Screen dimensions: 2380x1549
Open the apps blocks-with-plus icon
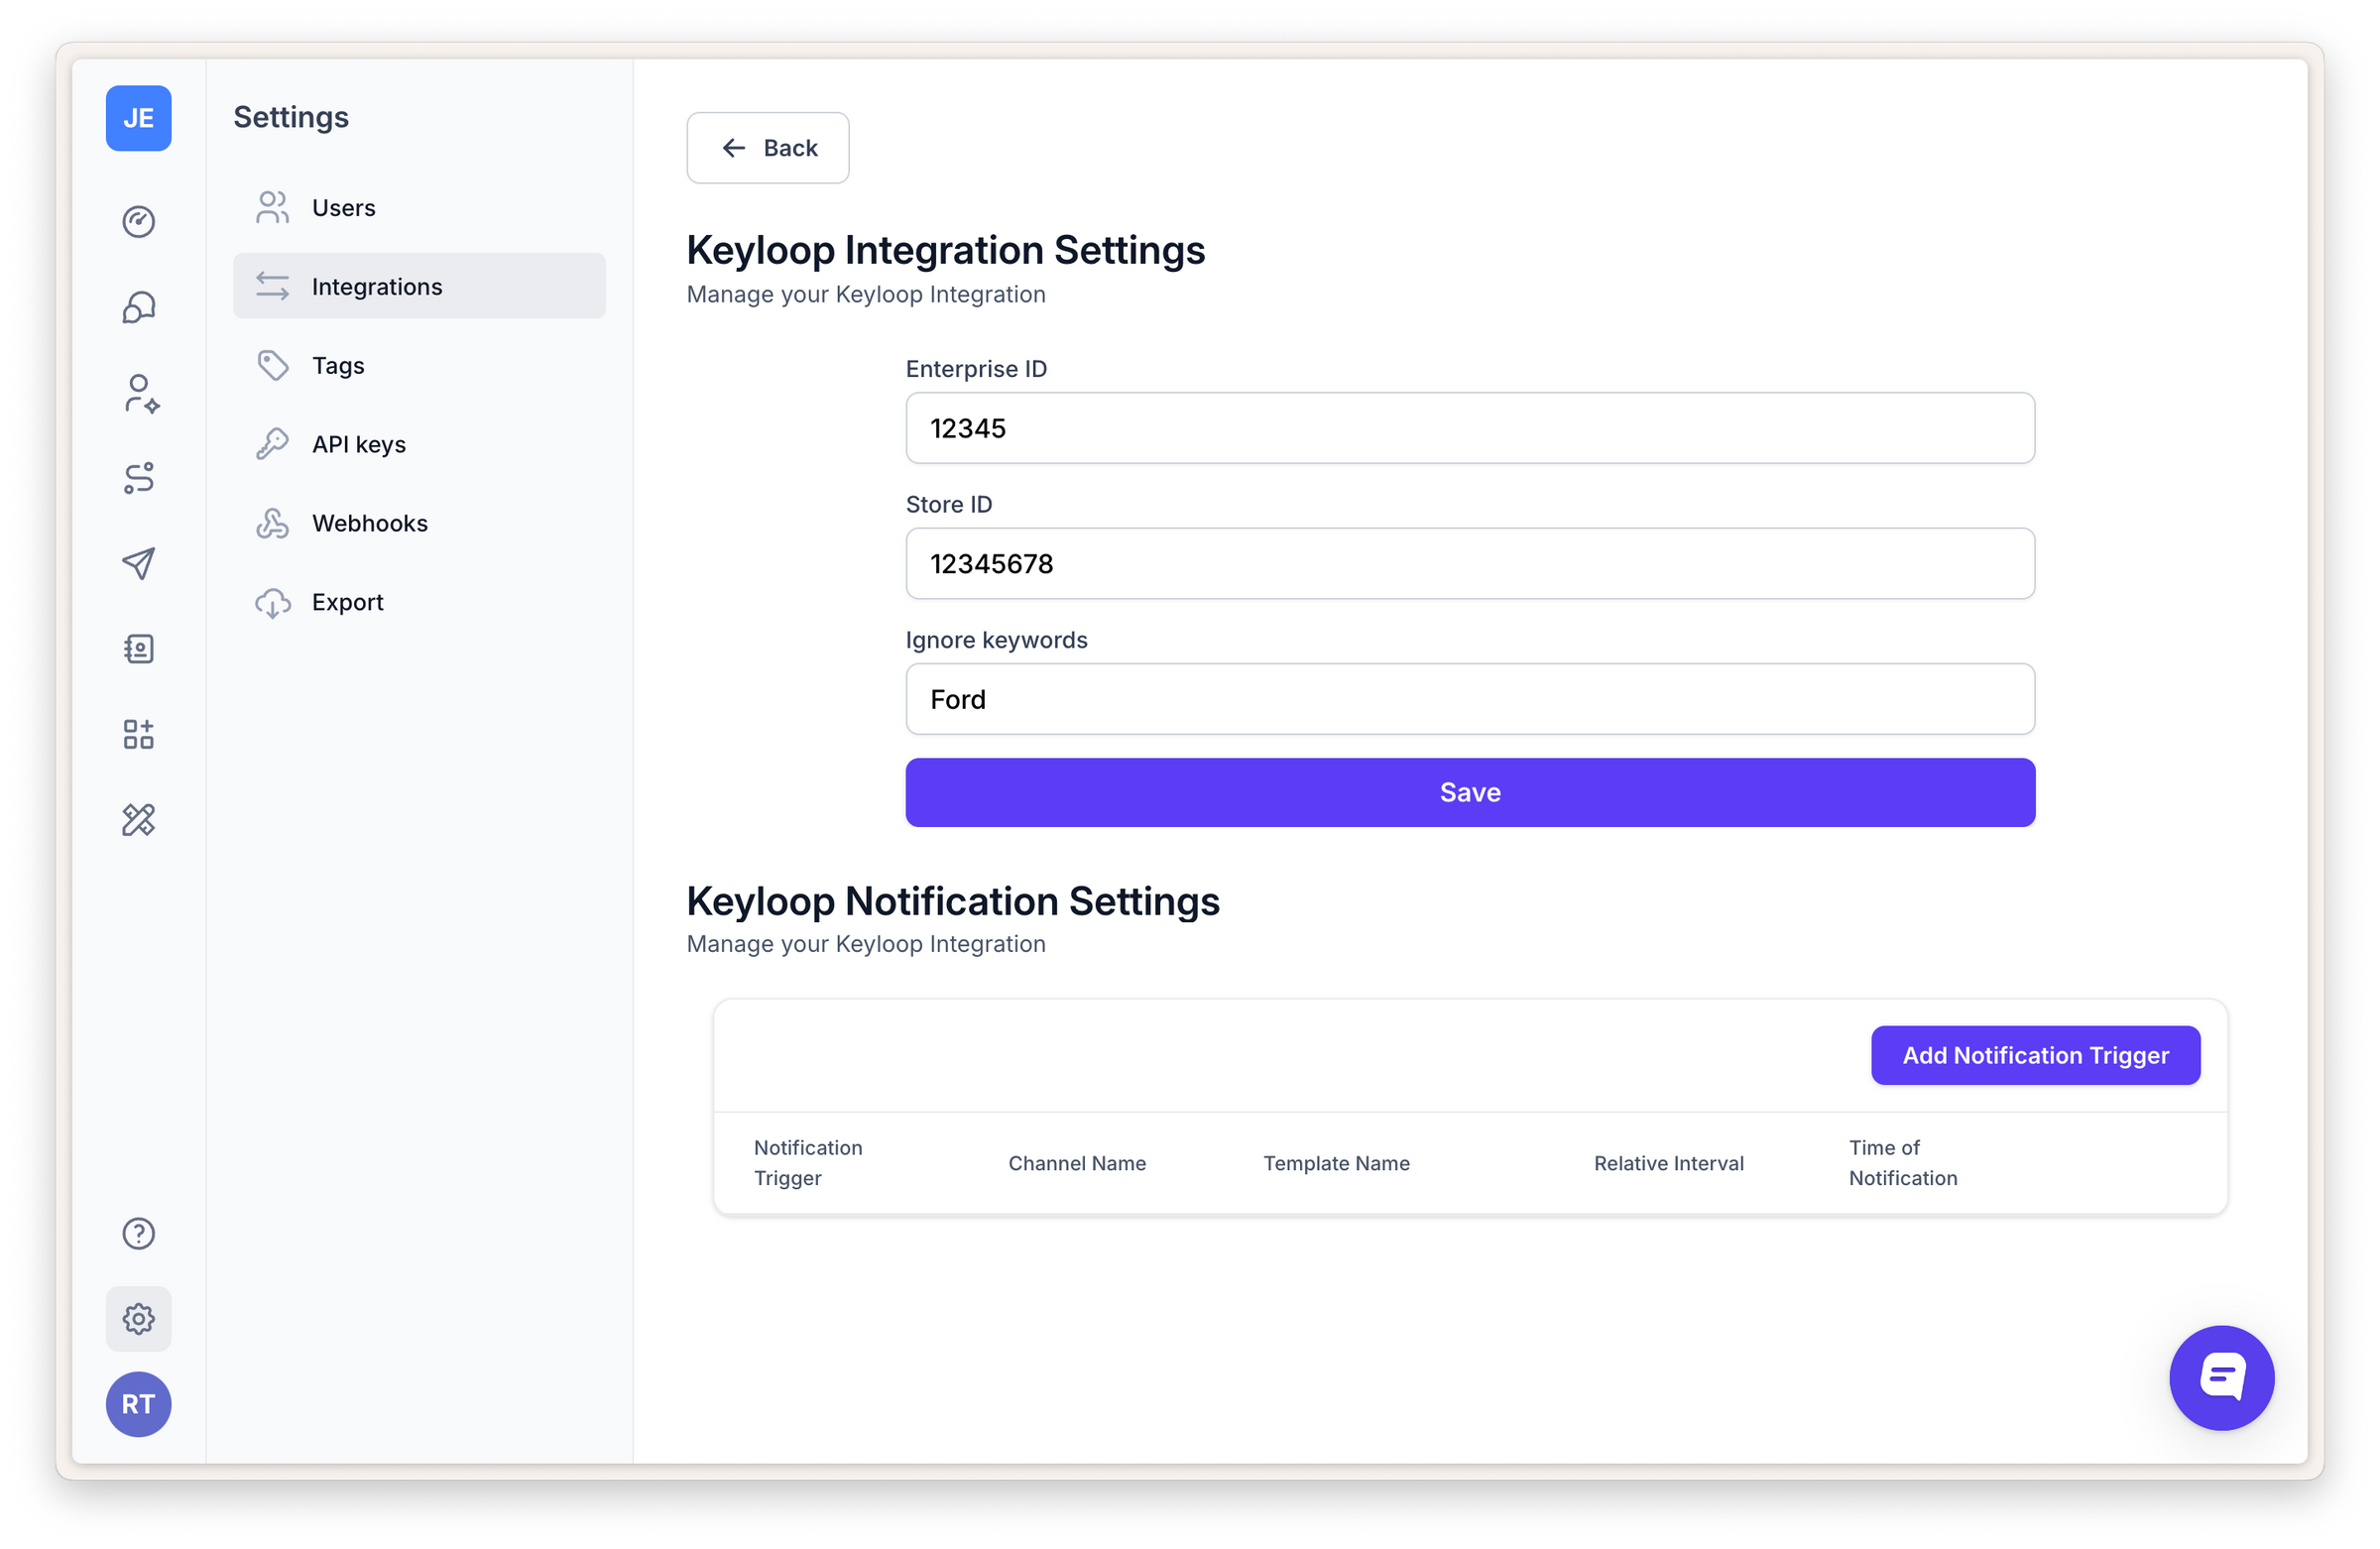coord(138,734)
